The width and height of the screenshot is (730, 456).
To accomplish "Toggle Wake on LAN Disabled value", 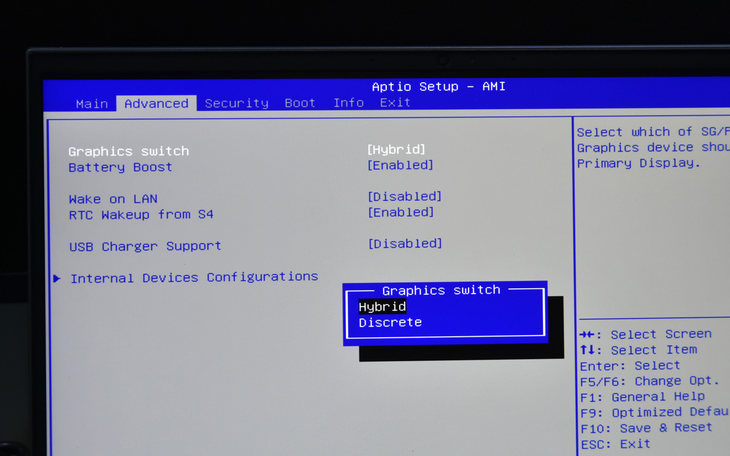I will click(404, 197).
